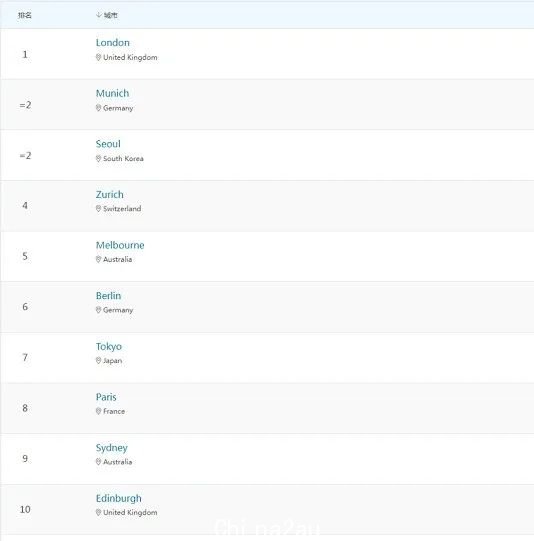This screenshot has width=534, height=541.
Task: Click the ranking column header
Action: (x=25, y=15)
